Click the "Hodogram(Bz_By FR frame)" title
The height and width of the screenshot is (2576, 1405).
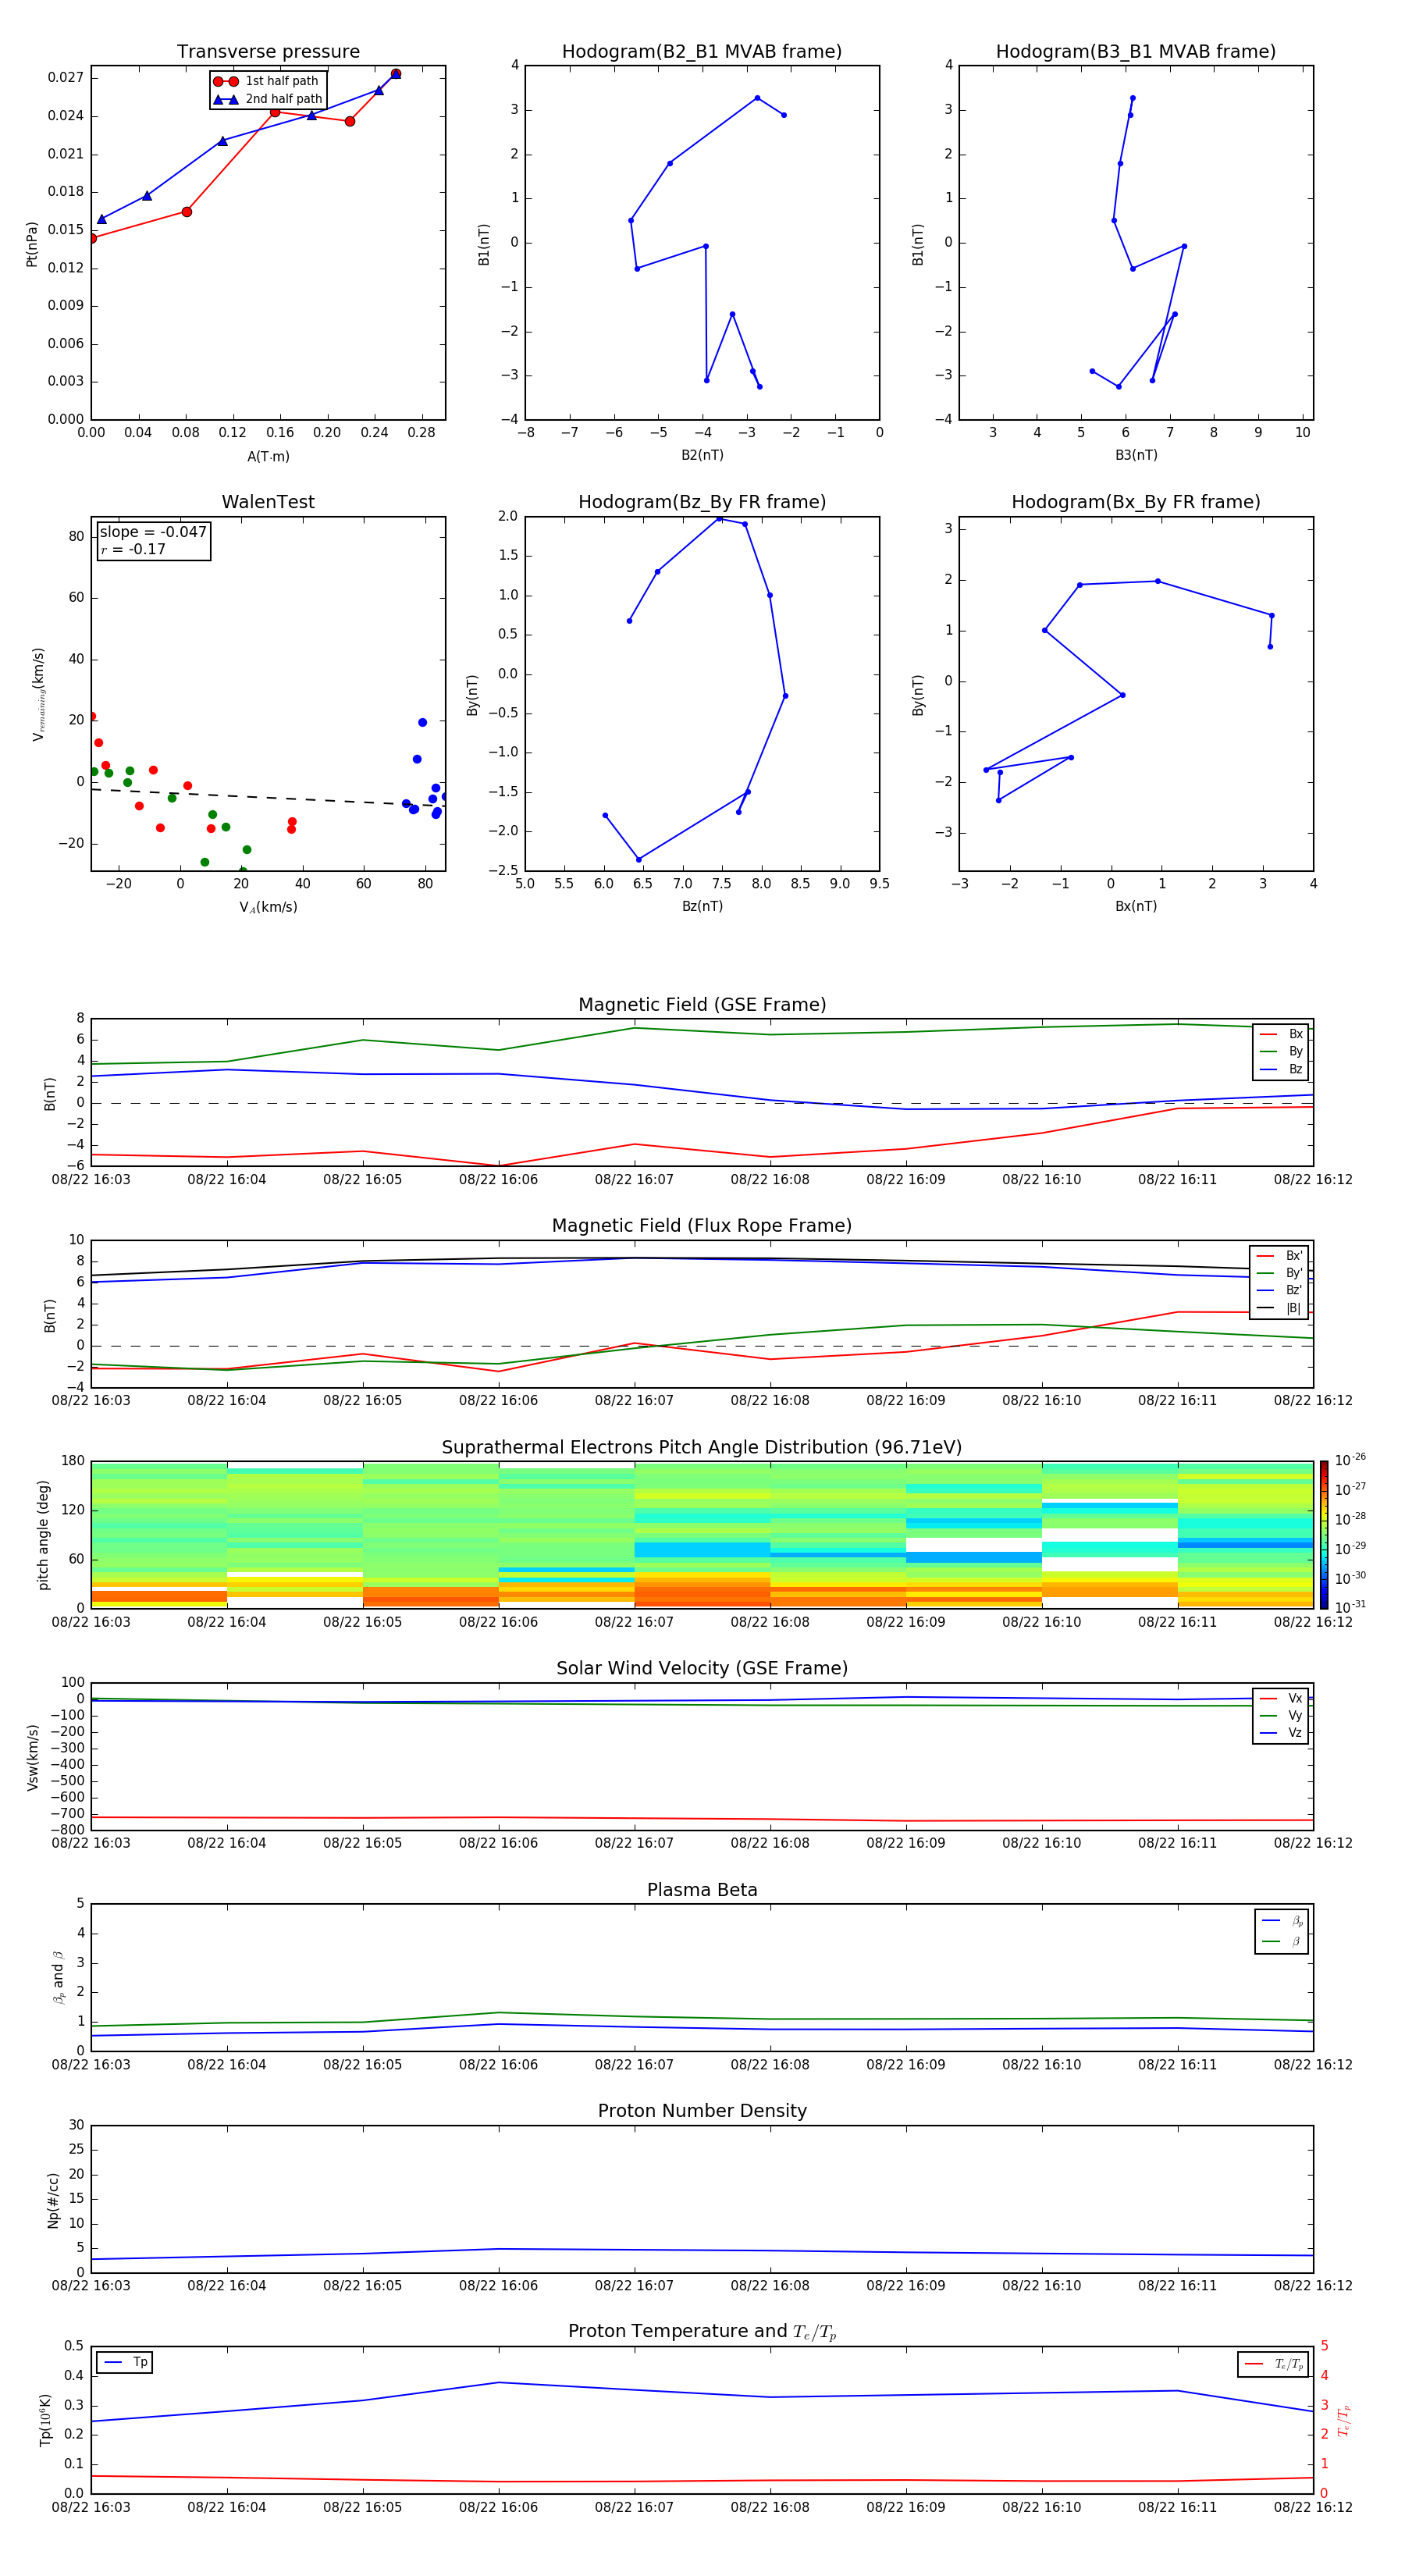[702, 502]
